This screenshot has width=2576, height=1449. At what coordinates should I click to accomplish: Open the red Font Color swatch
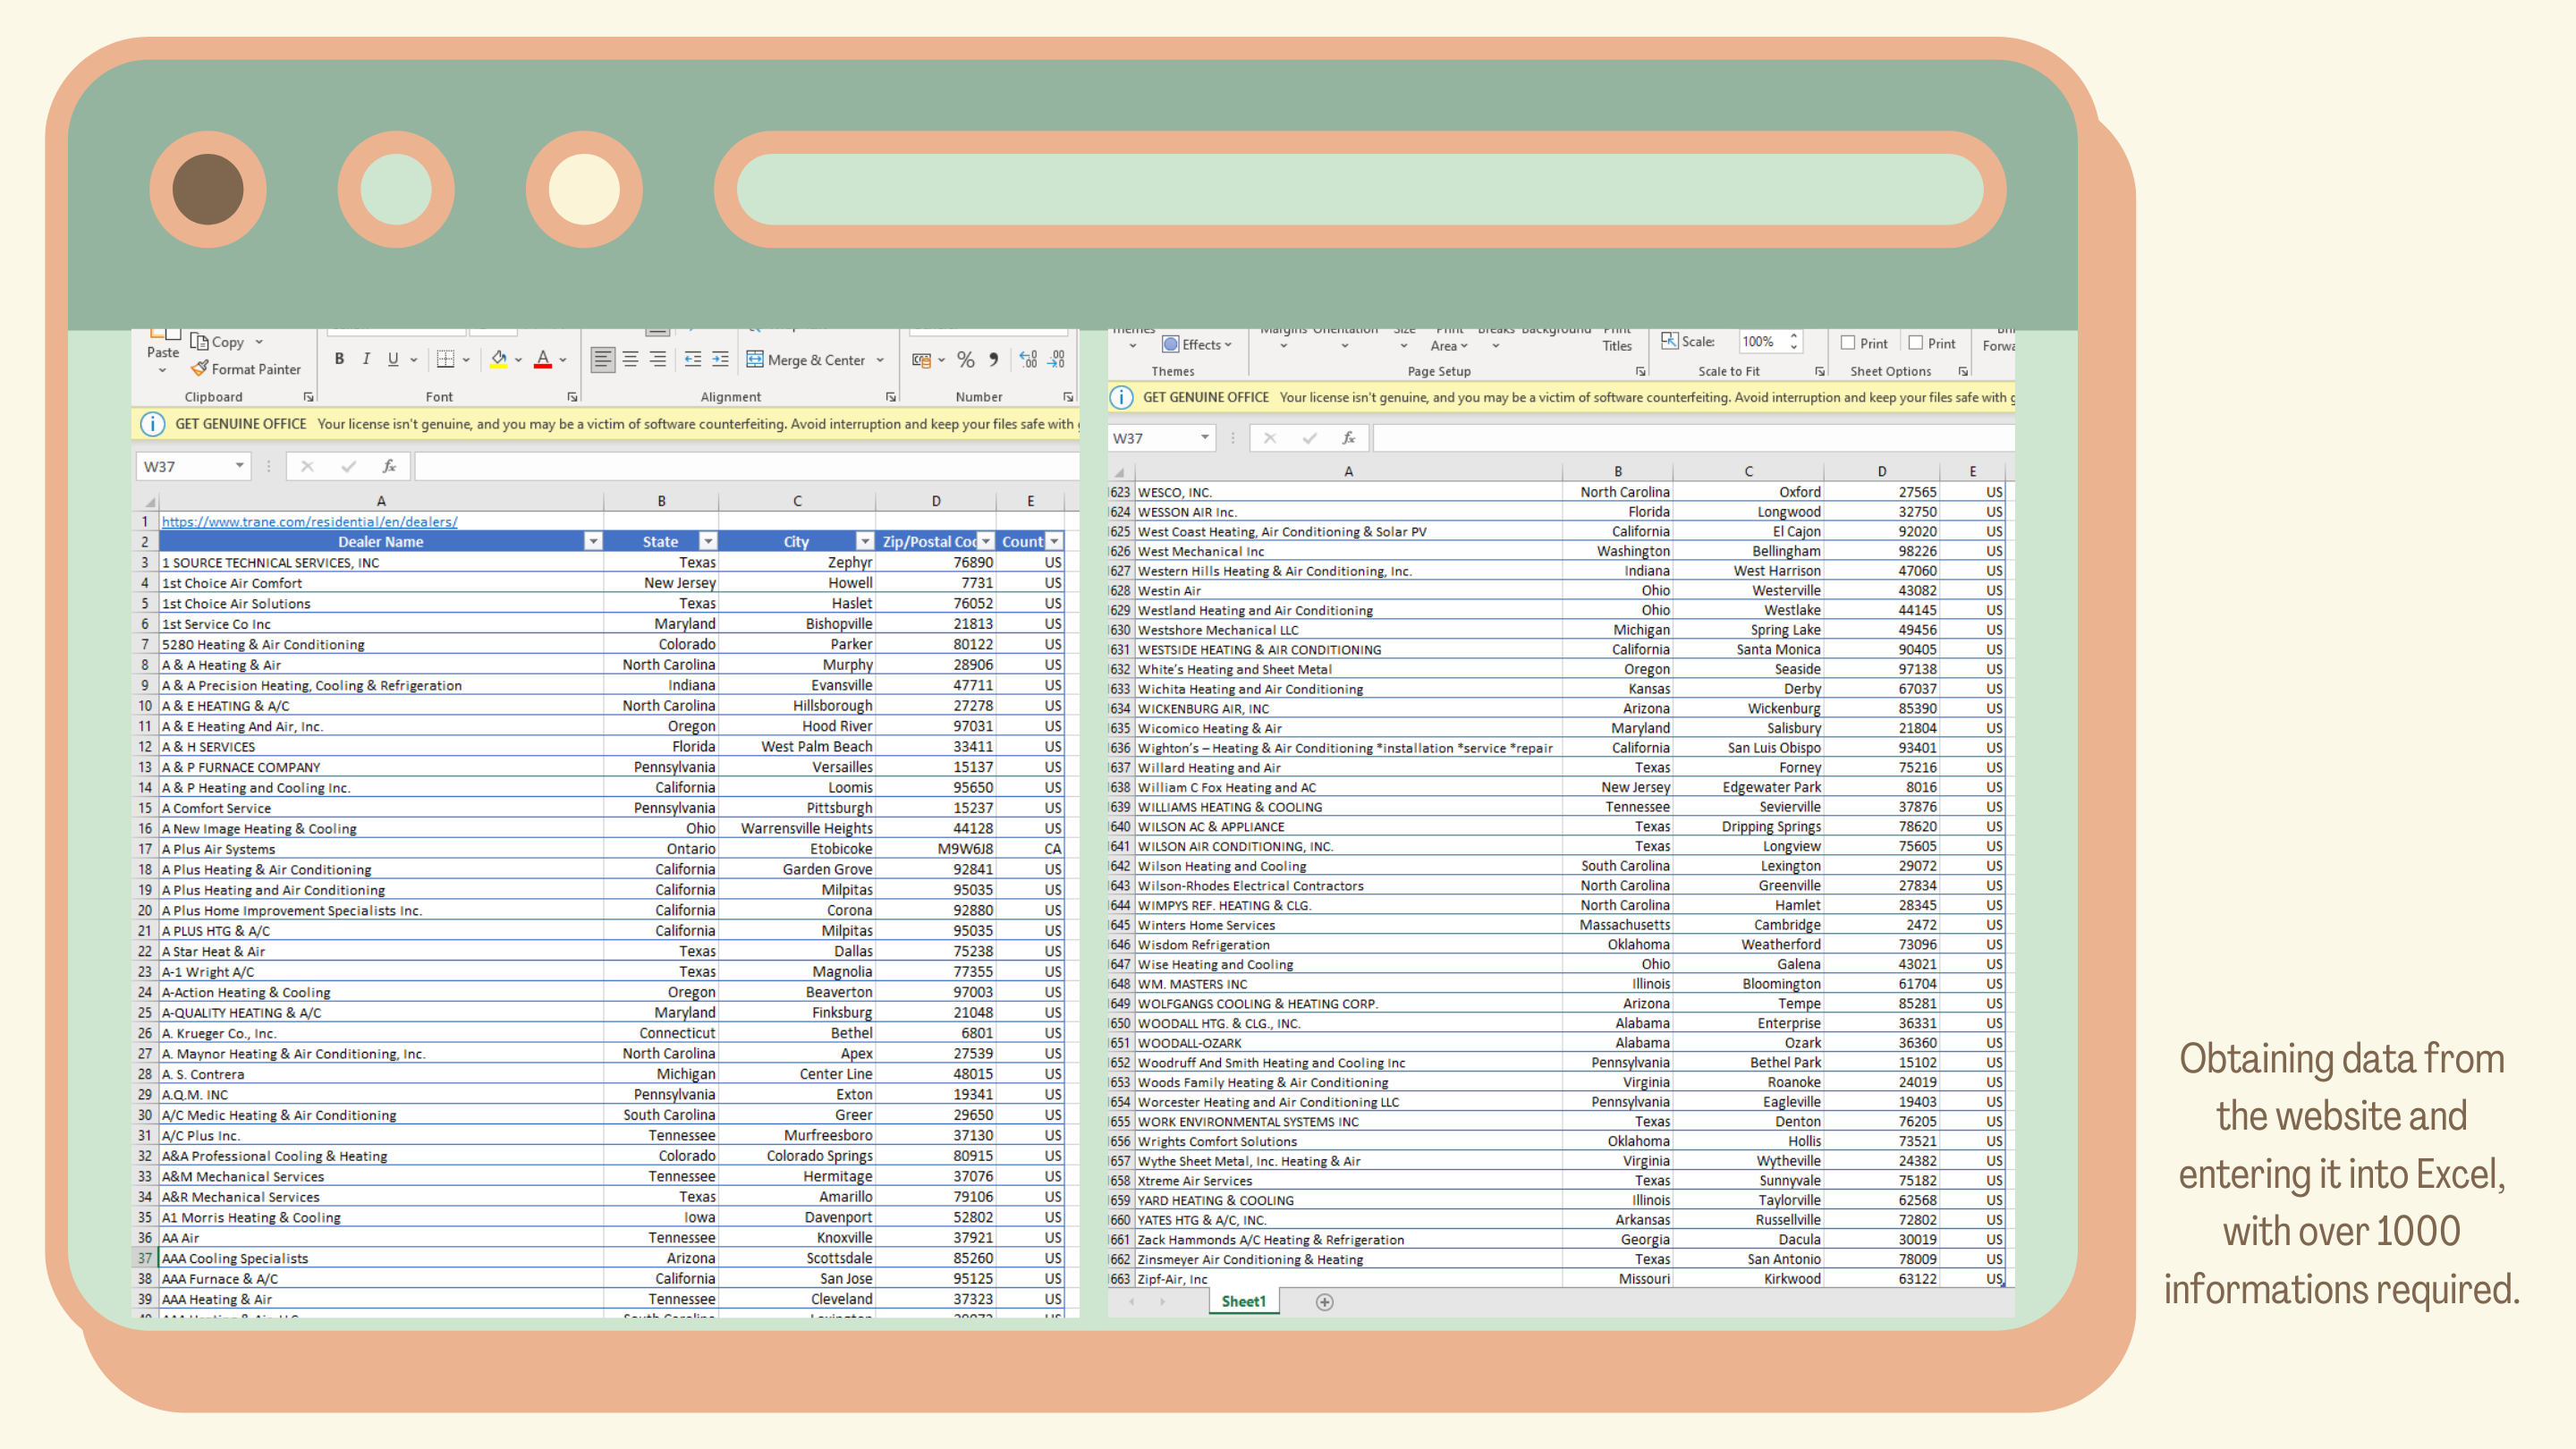point(543,359)
